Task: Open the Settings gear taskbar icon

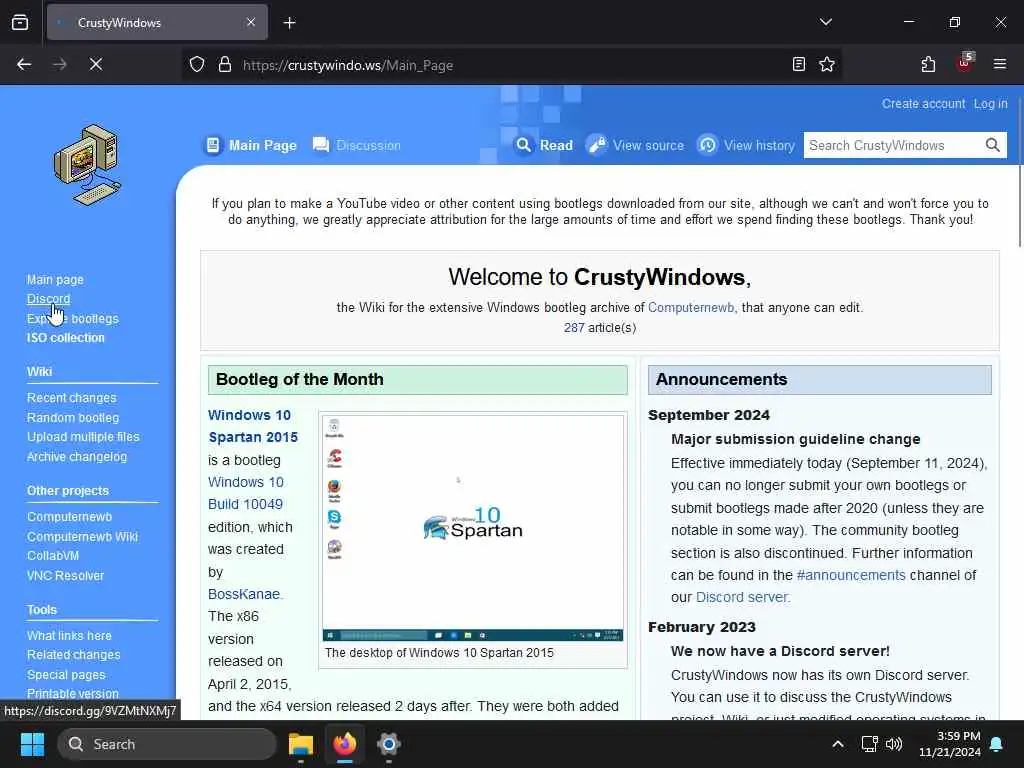Action: [389, 744]
